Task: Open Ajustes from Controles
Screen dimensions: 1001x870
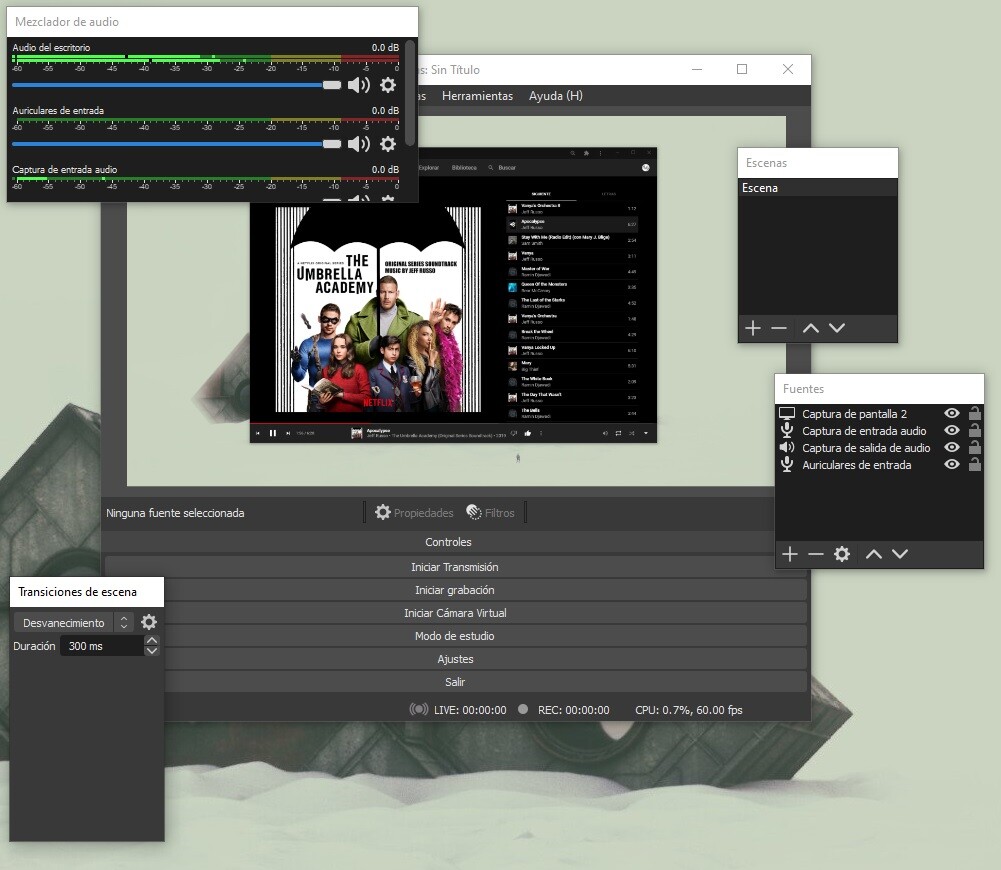Action: [x=455, y=659]
